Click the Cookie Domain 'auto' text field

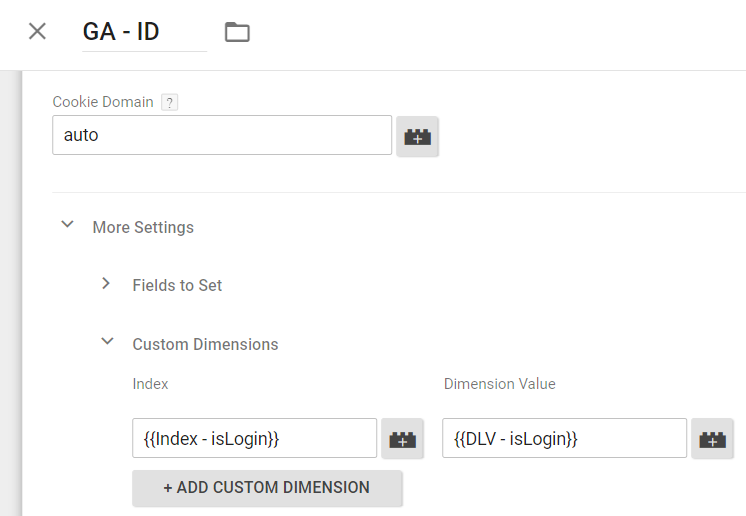[221, 135]
